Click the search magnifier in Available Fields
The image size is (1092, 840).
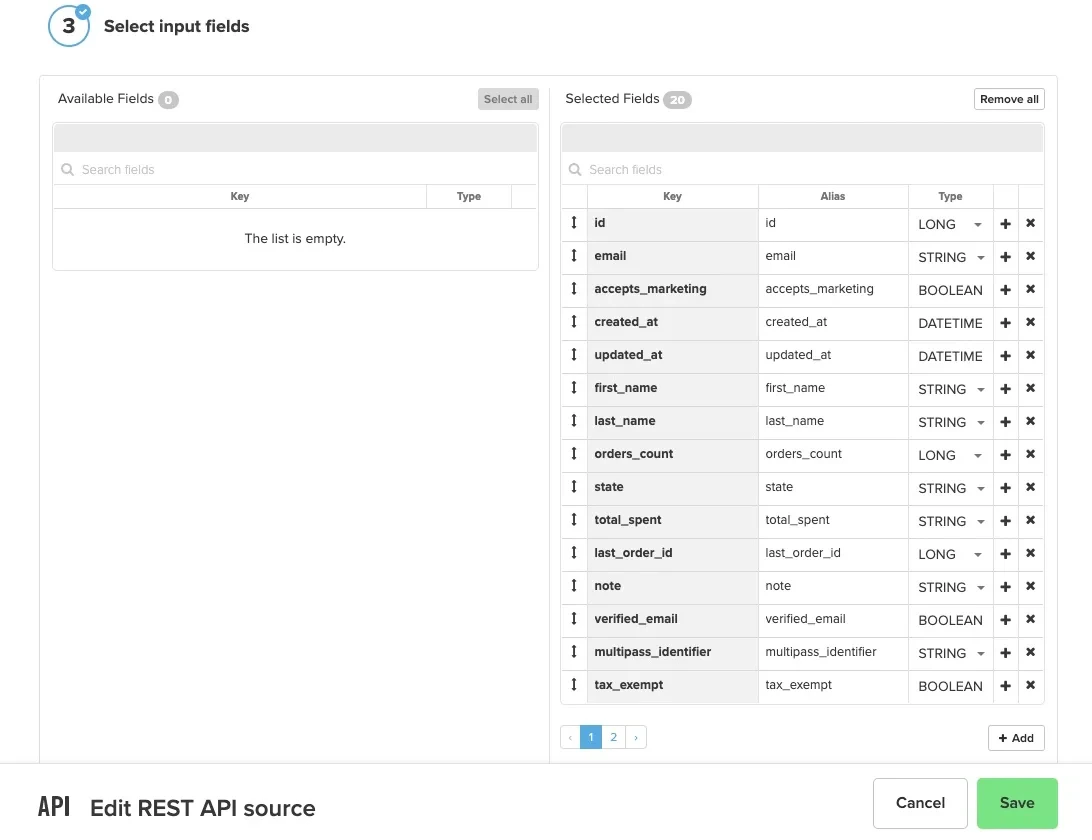66,169
